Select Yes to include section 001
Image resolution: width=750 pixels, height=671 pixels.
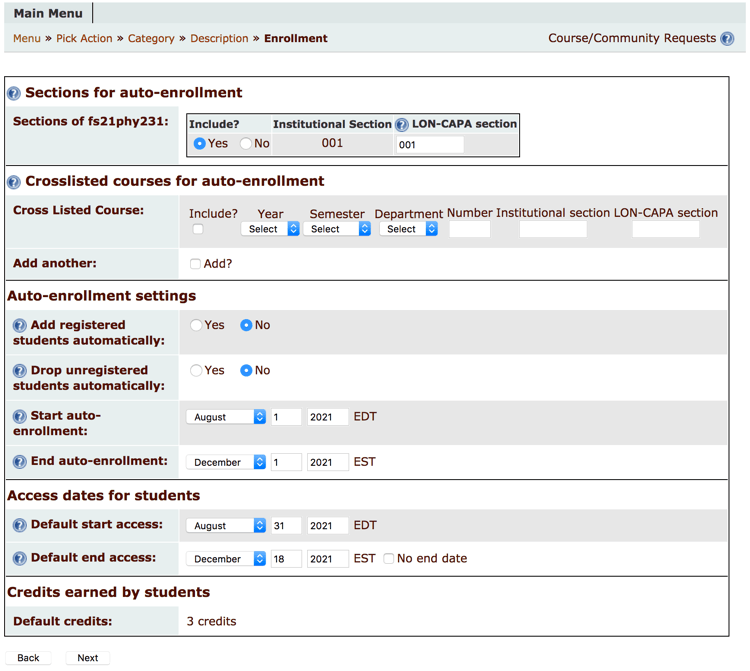coord(199,143)
